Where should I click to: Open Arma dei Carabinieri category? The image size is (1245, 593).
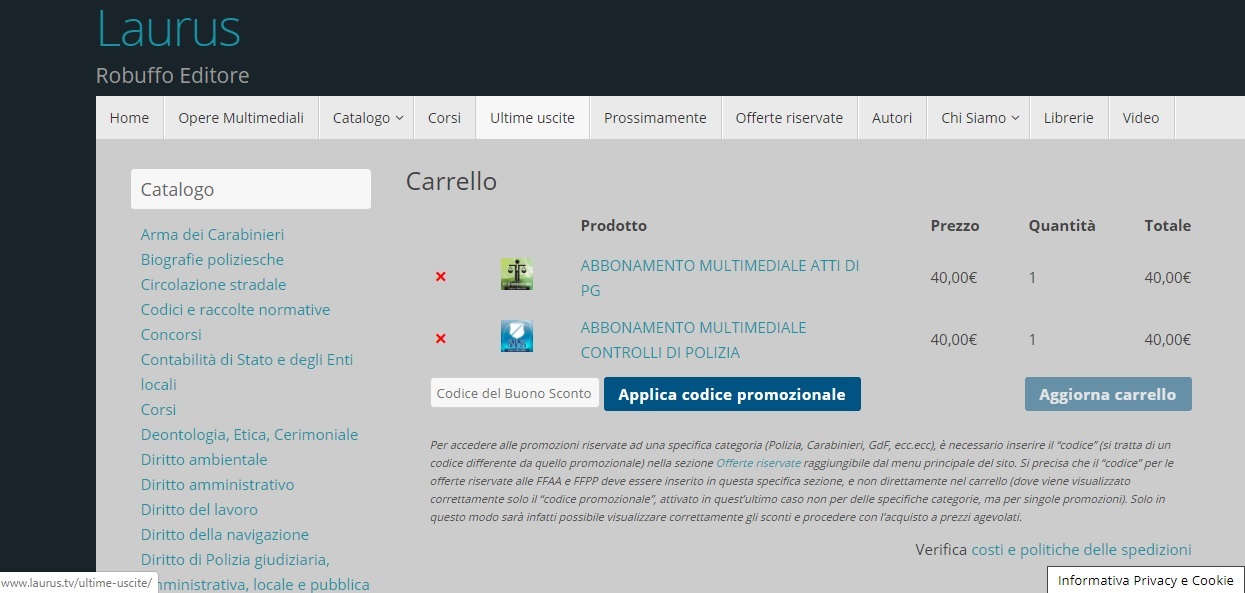pyautogui.click(x=213, y=234)
